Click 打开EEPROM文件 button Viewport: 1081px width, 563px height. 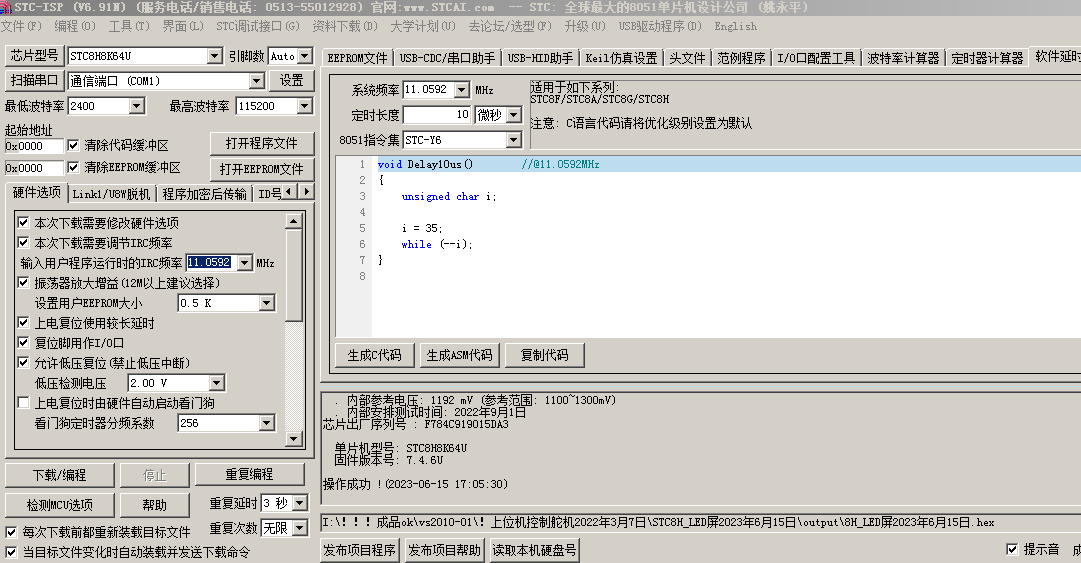[261, 169]
